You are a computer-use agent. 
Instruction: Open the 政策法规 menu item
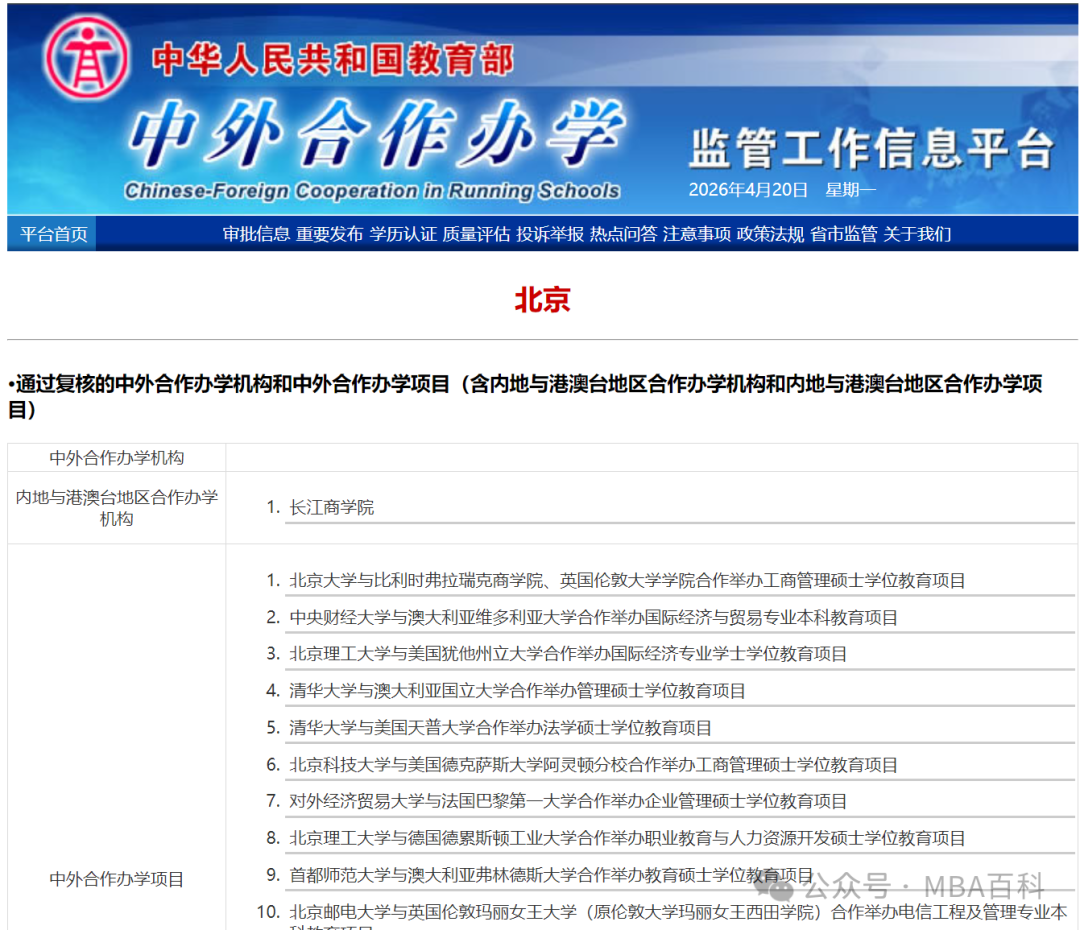click(770, 234)
